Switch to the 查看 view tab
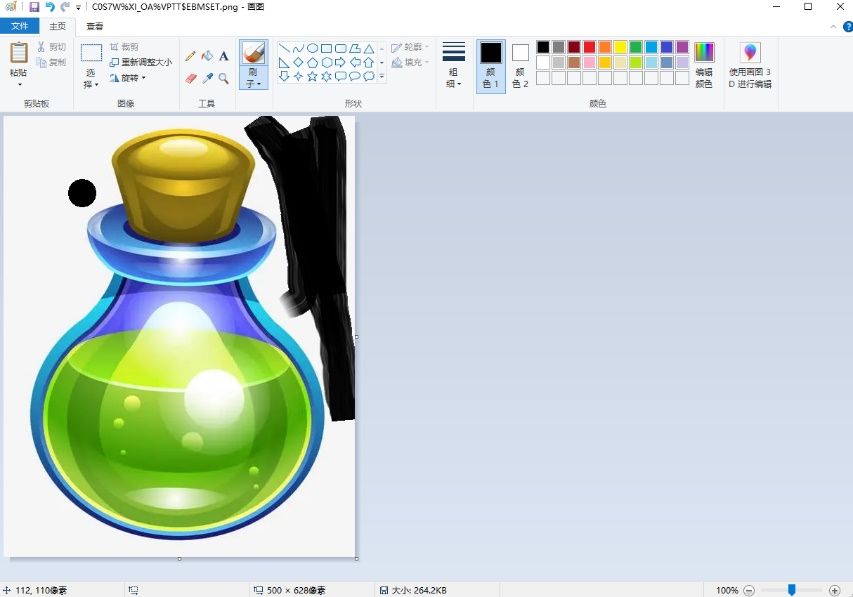The image size is (853, 597). click(94, 26)
